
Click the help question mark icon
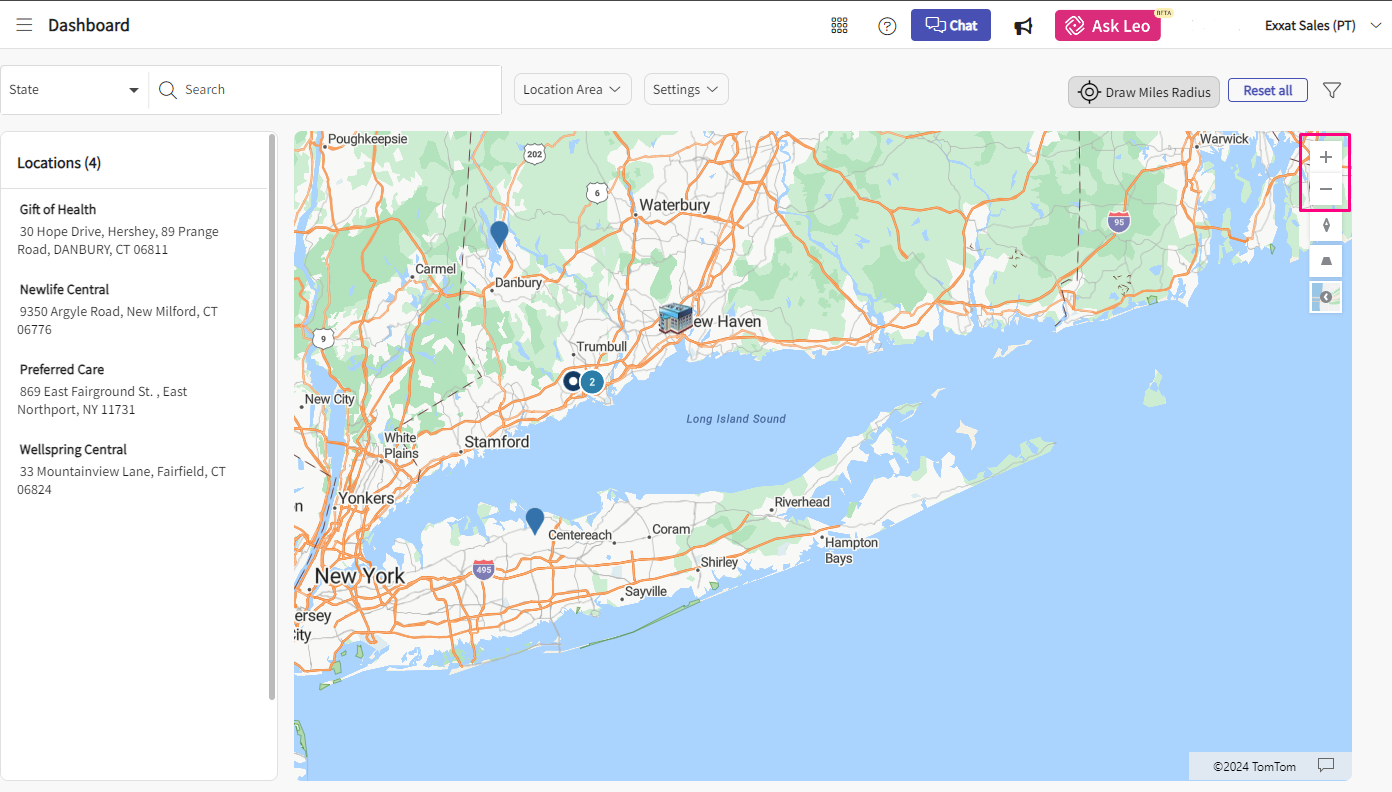(x=887, y=26)
